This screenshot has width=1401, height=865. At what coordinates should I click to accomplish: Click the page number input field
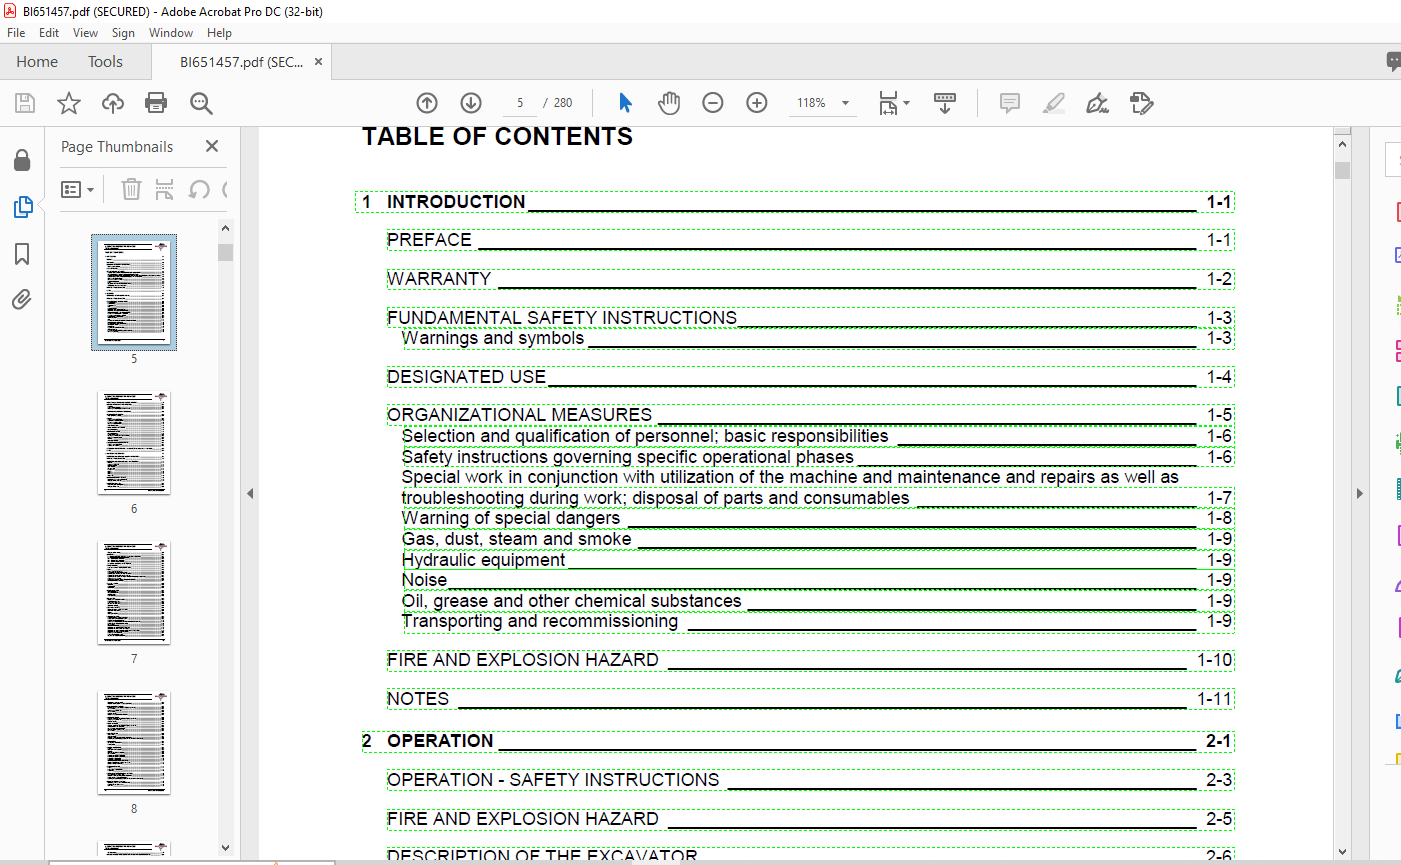(520, 103)
